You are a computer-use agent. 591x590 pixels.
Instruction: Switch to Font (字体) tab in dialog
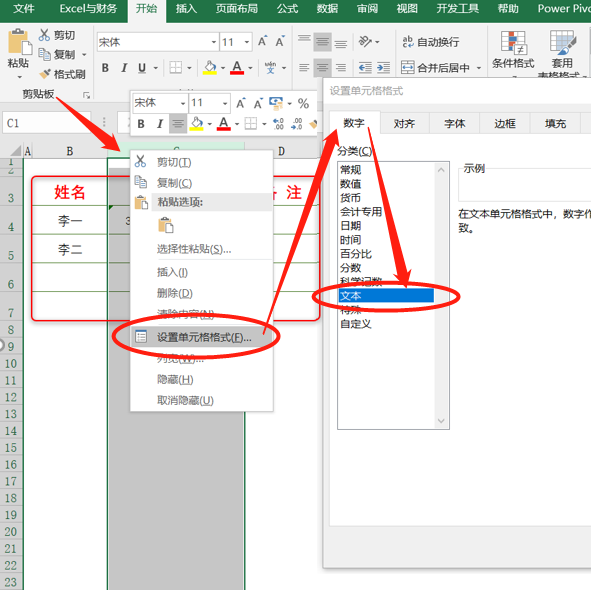[455, 123]
